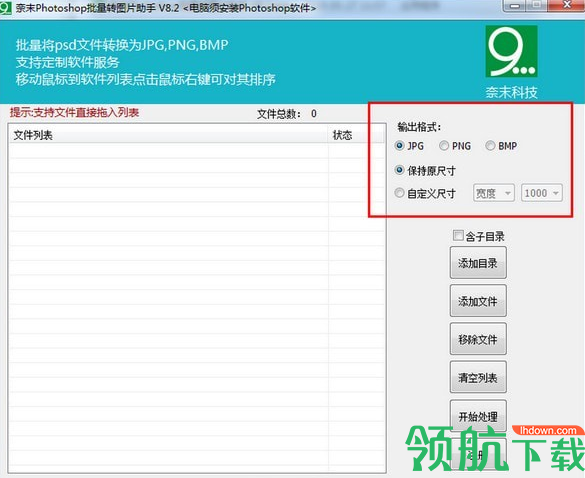
Task: Expand the 1000 size dropdown
Action: pyautogui.click(x=542, y=193)
